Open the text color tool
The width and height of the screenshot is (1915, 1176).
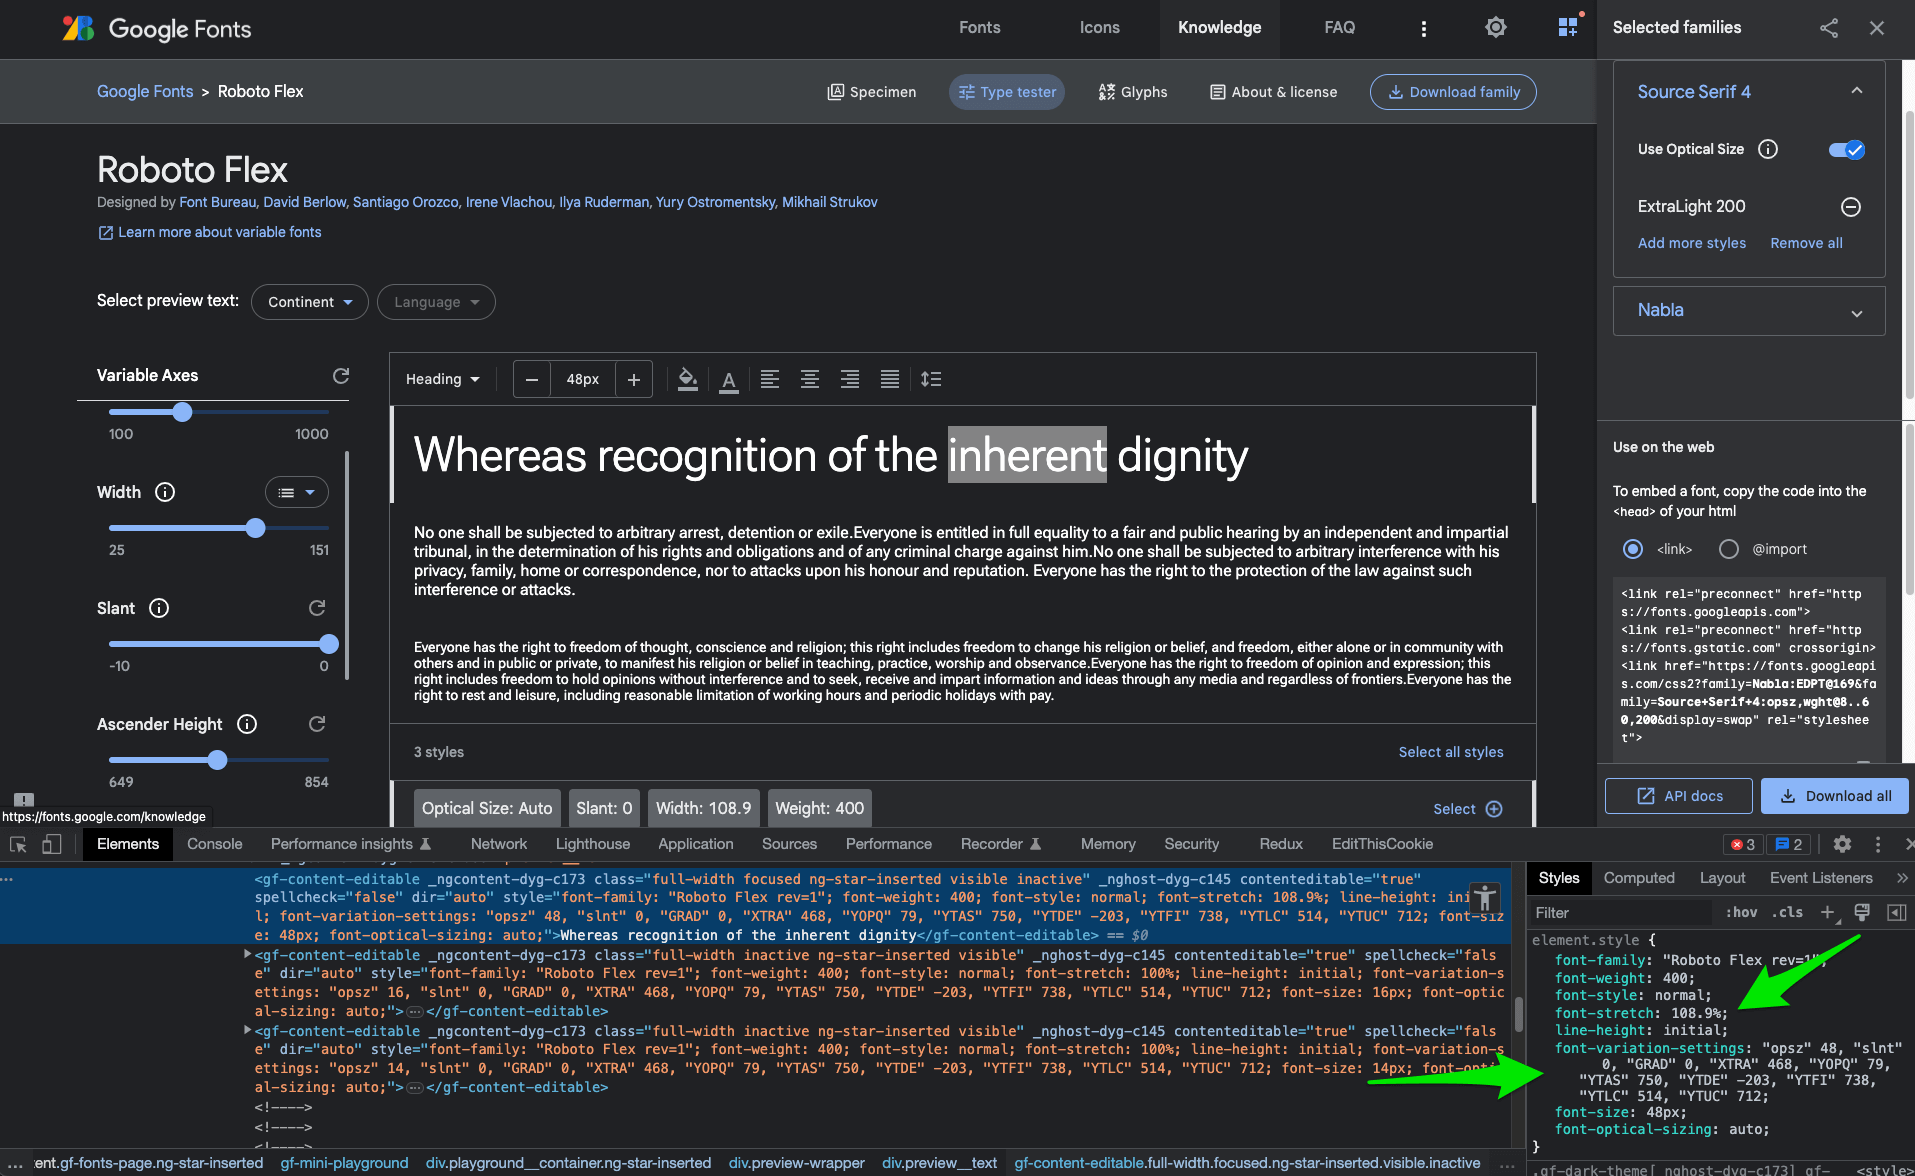tap(729, 380)
